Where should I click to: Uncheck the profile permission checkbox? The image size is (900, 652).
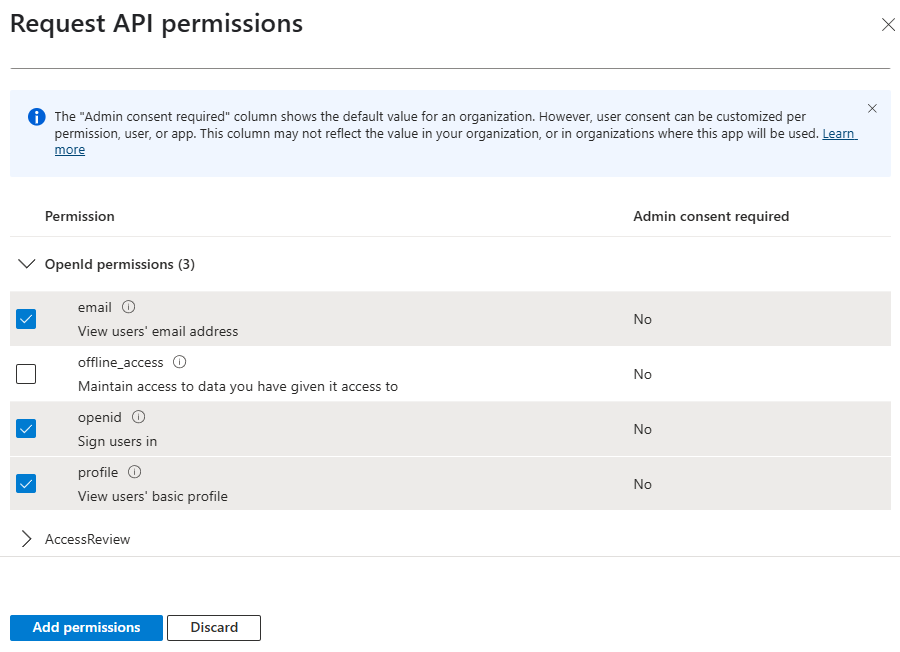coord(26,484)
